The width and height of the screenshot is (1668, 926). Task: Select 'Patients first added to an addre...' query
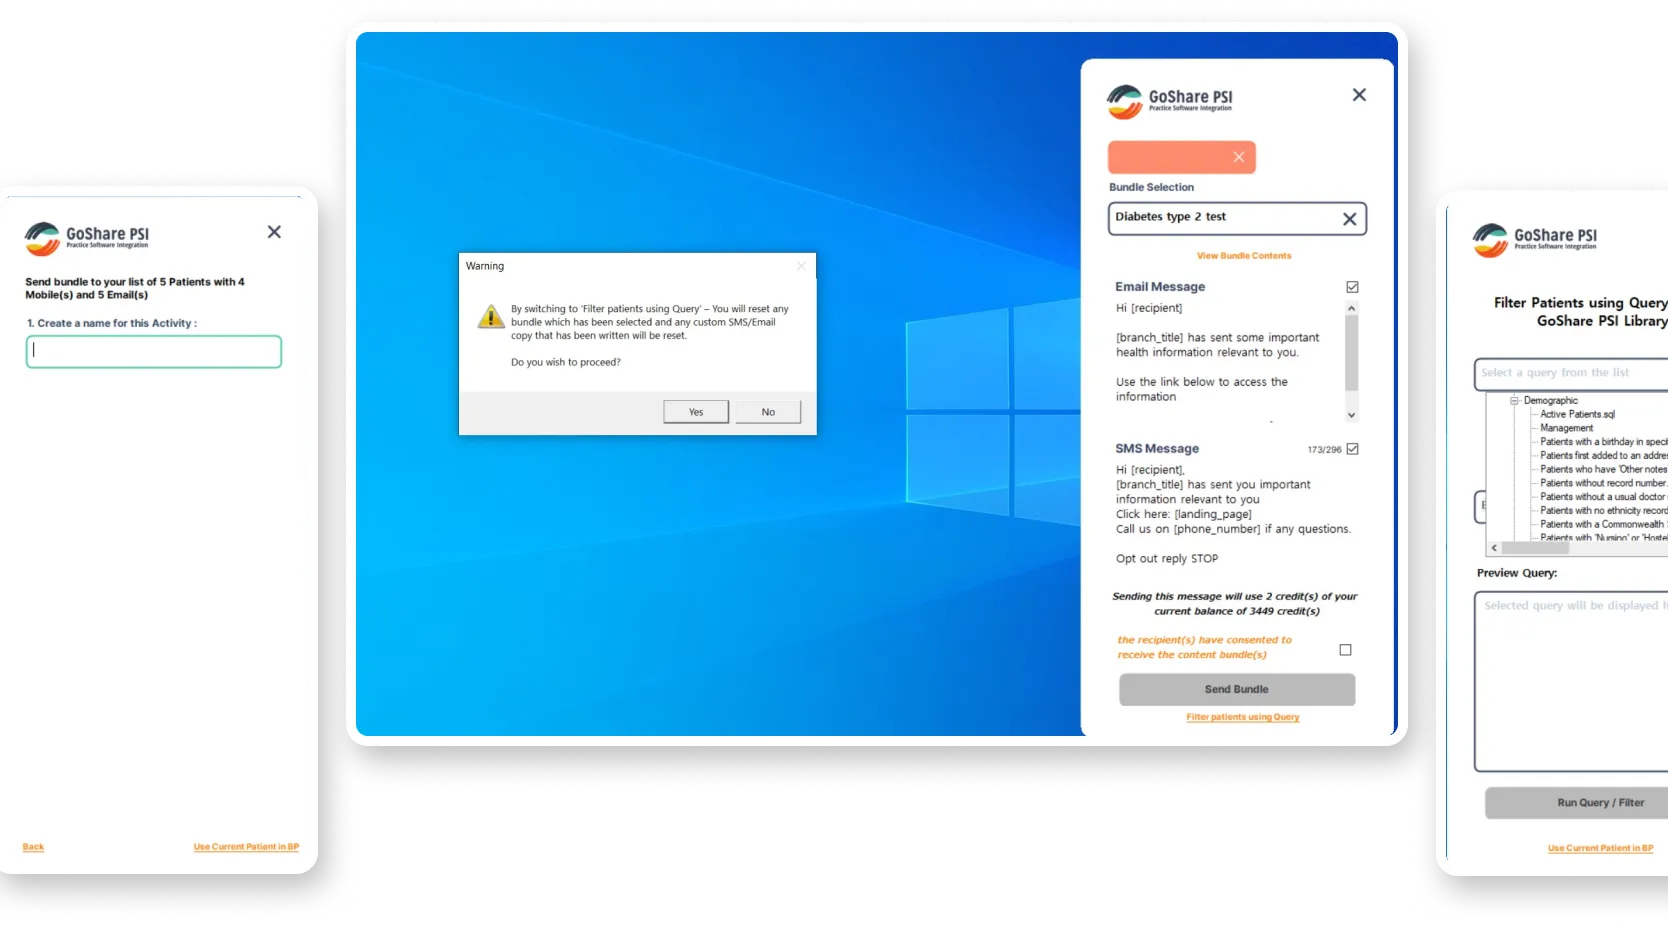pos(1604,456)
